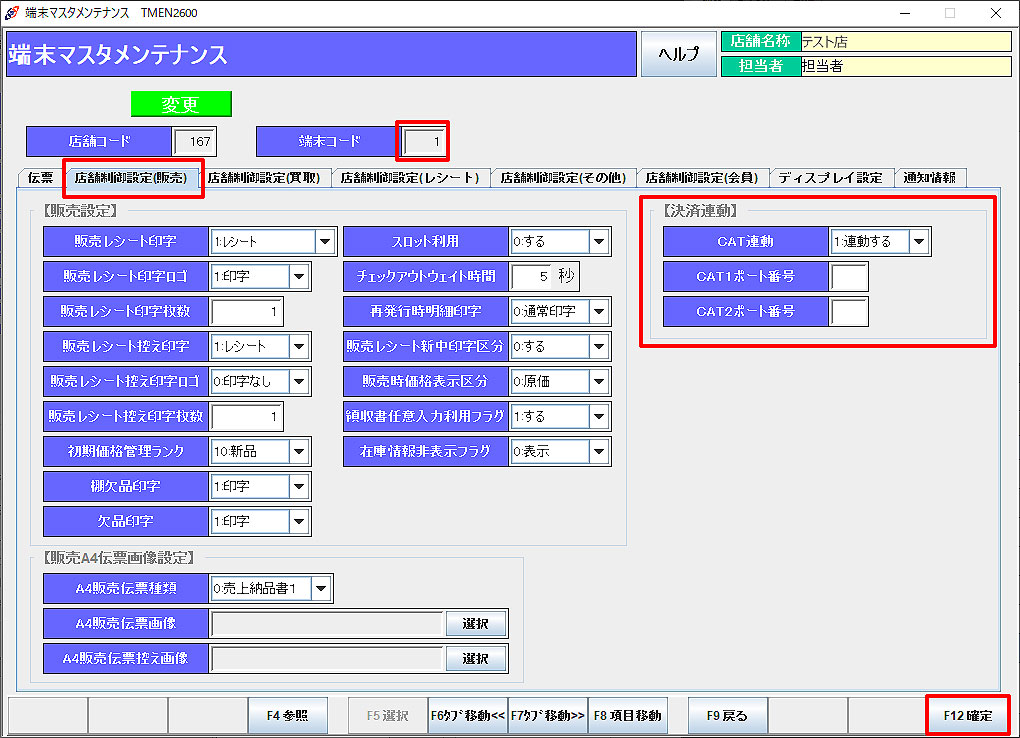1020x738 pixels.
Task: Open the 棚欠品印字 dropdown
Action: pyautogui.click(x=299, y=486)
